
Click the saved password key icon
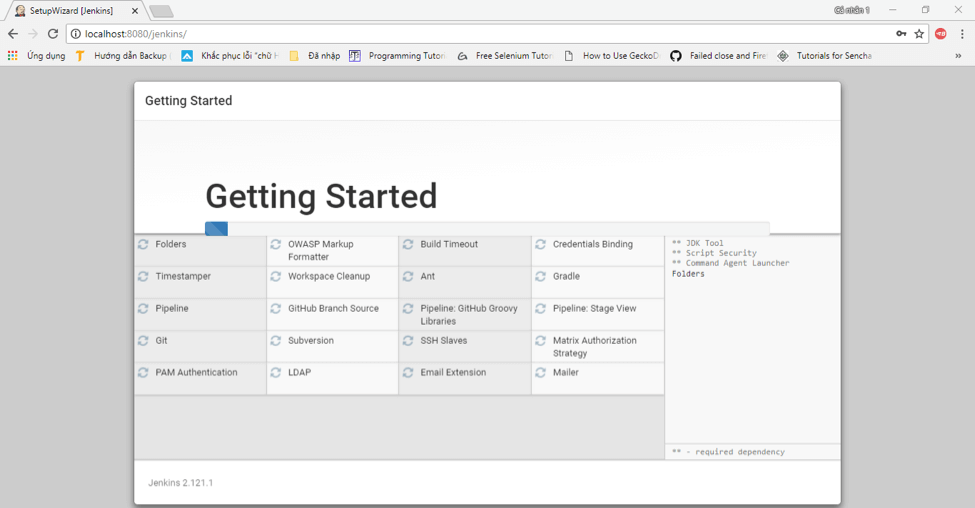[x=901, y=34]
